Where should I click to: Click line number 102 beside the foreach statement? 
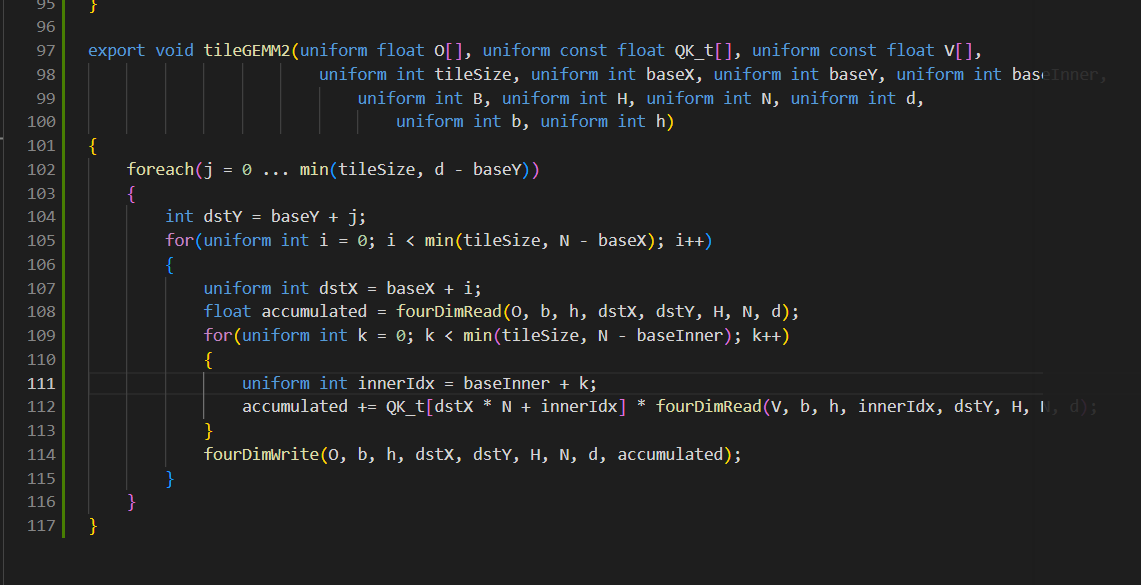click(41, 170)
